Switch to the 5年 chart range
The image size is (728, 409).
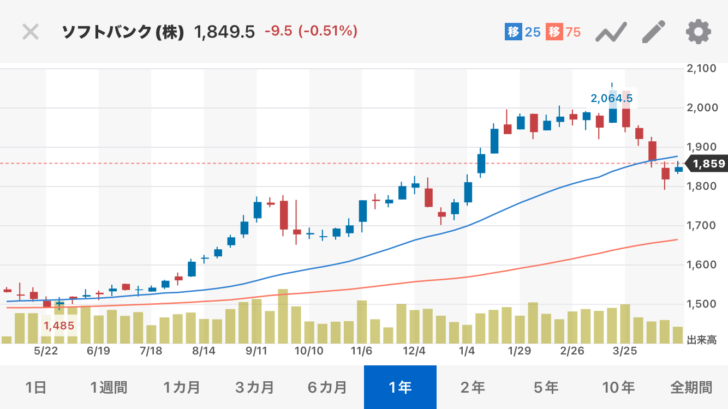[546, 387]
